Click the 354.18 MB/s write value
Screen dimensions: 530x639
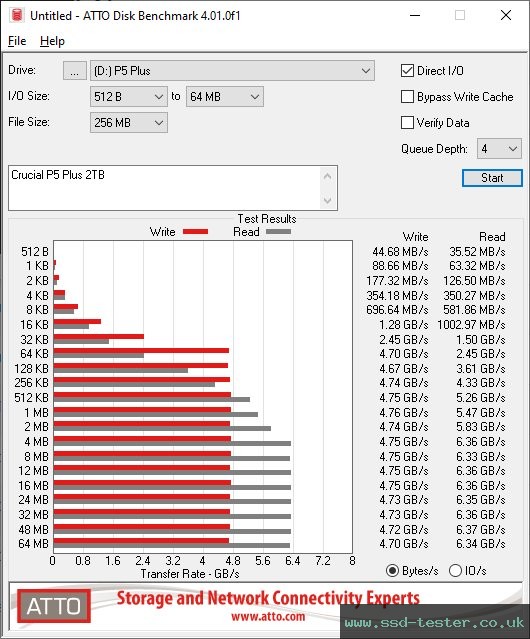pyautogui.click(x=397, y=295)
